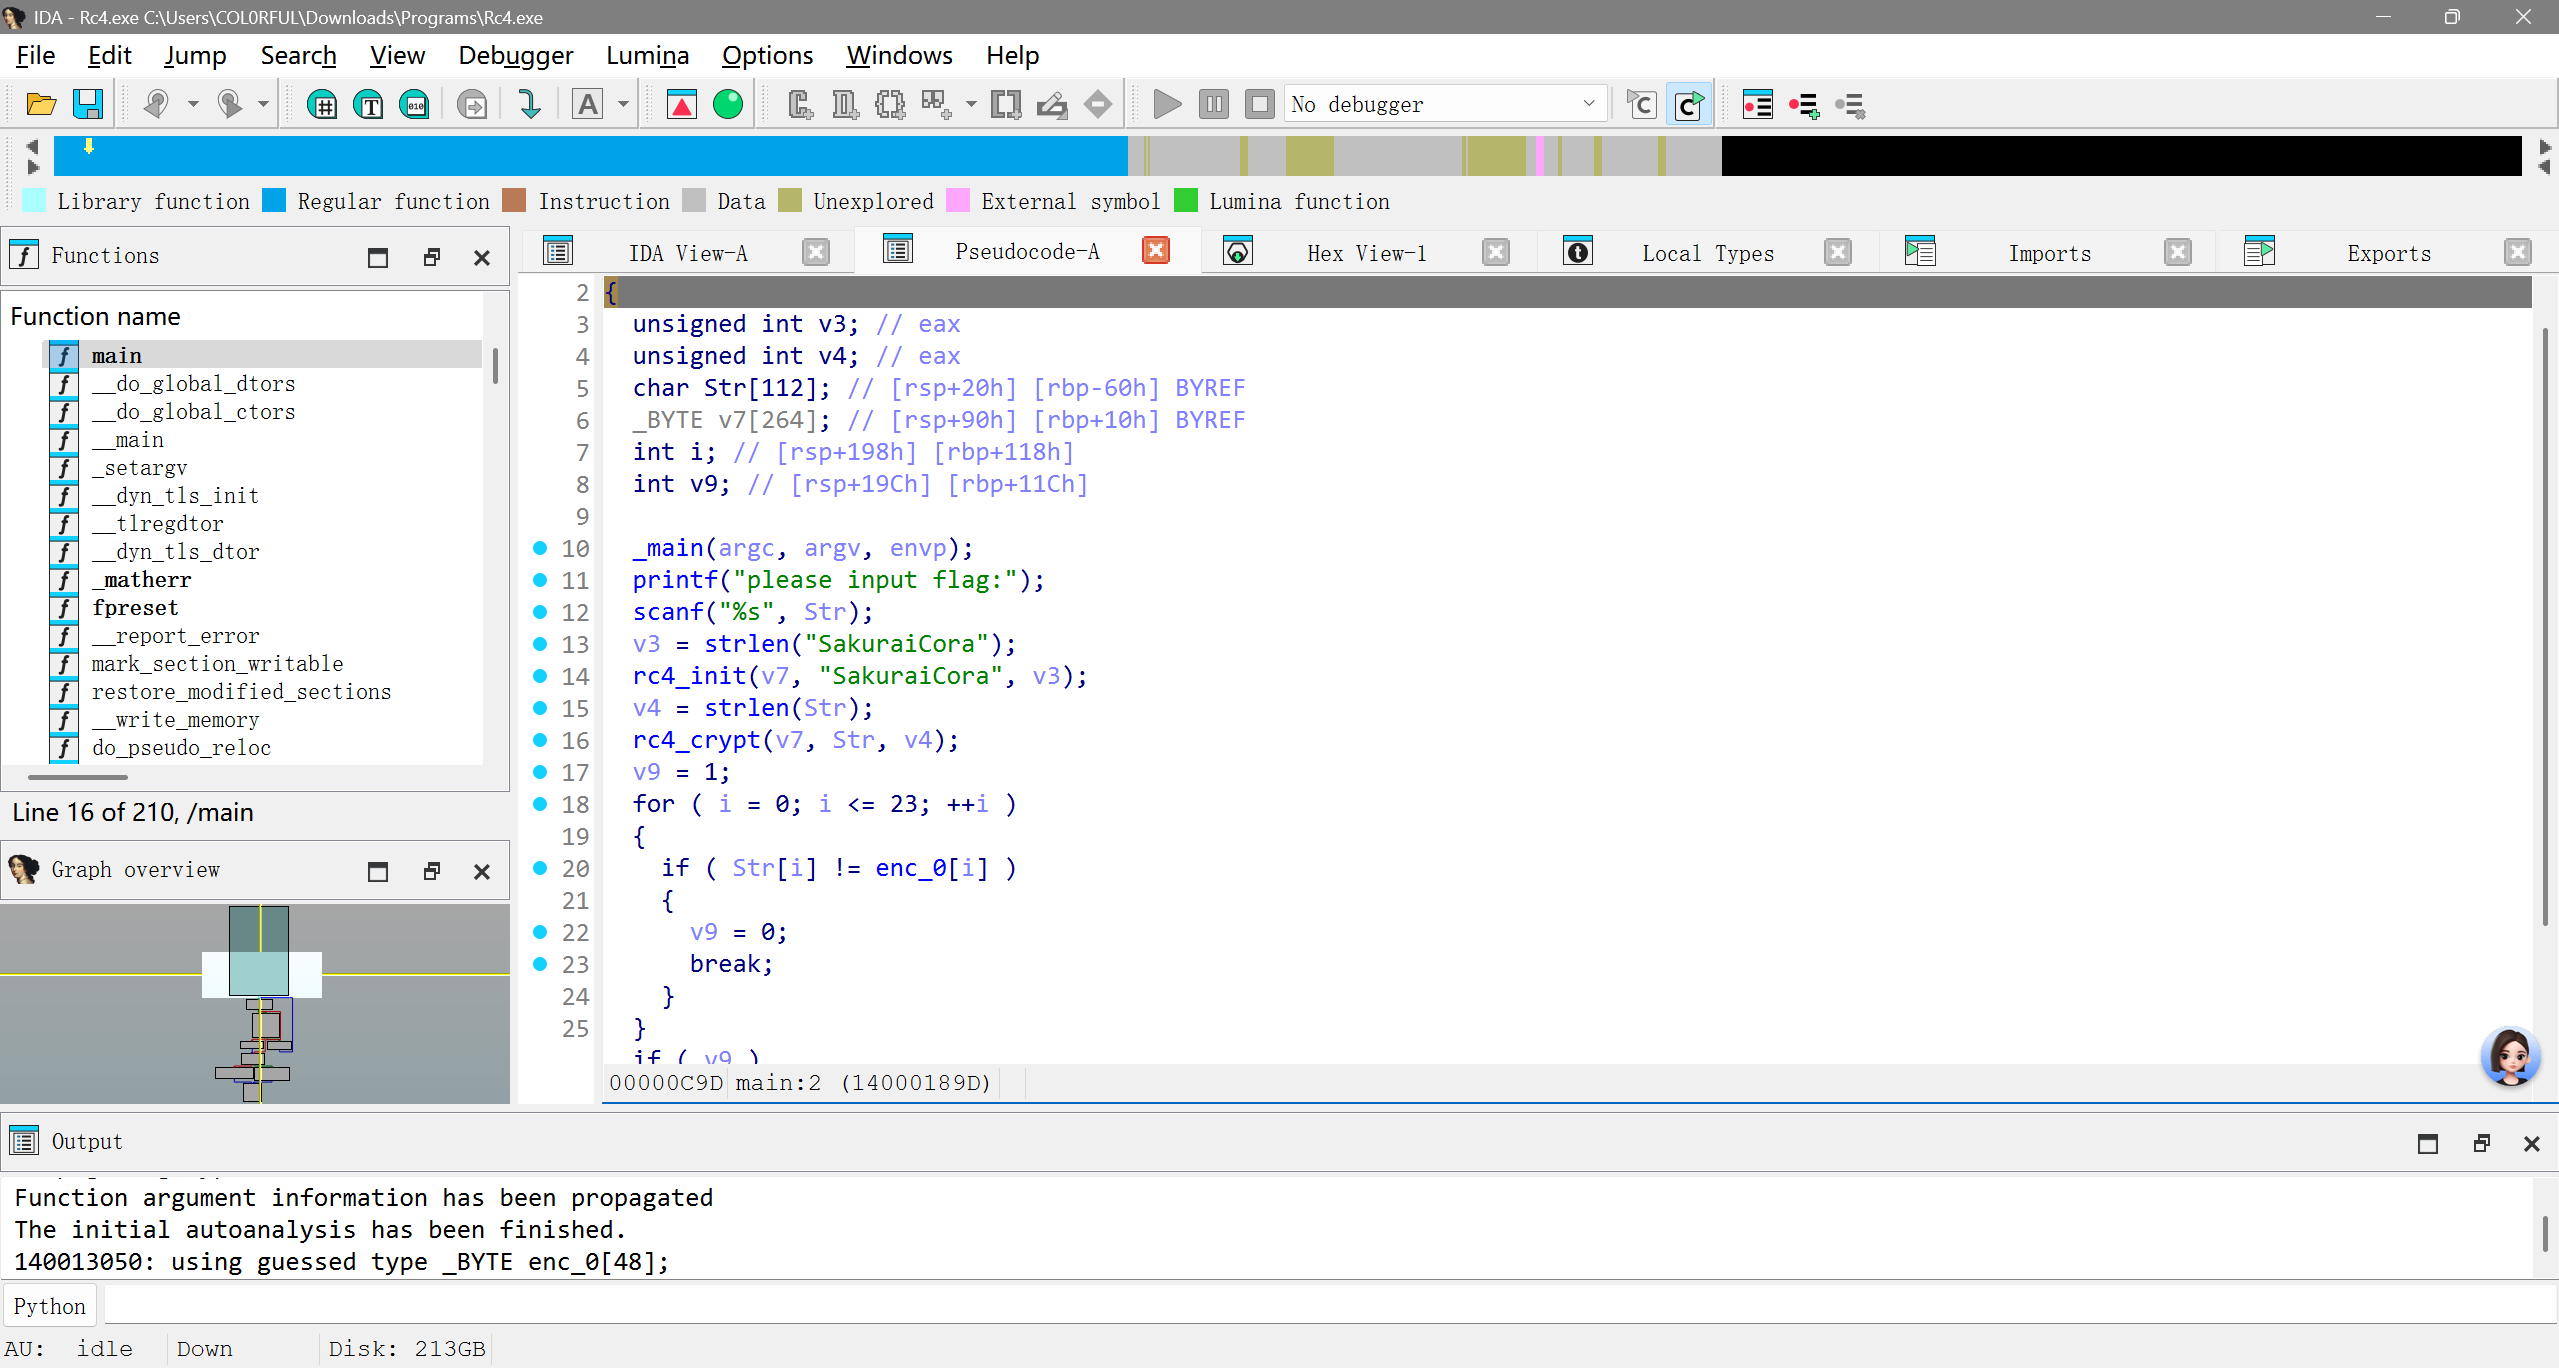Toggle breakpoint dot on line 16

540,740
